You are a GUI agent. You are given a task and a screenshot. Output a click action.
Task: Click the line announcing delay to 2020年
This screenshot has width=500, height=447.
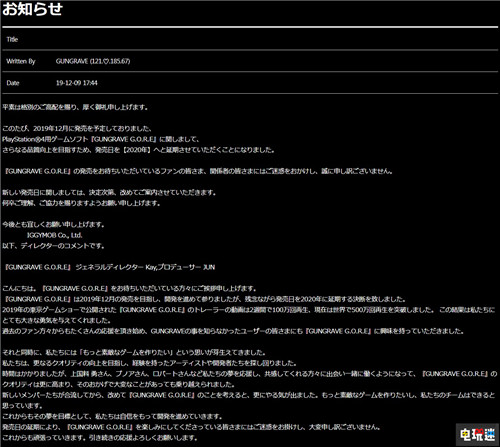tap(138, 150)
